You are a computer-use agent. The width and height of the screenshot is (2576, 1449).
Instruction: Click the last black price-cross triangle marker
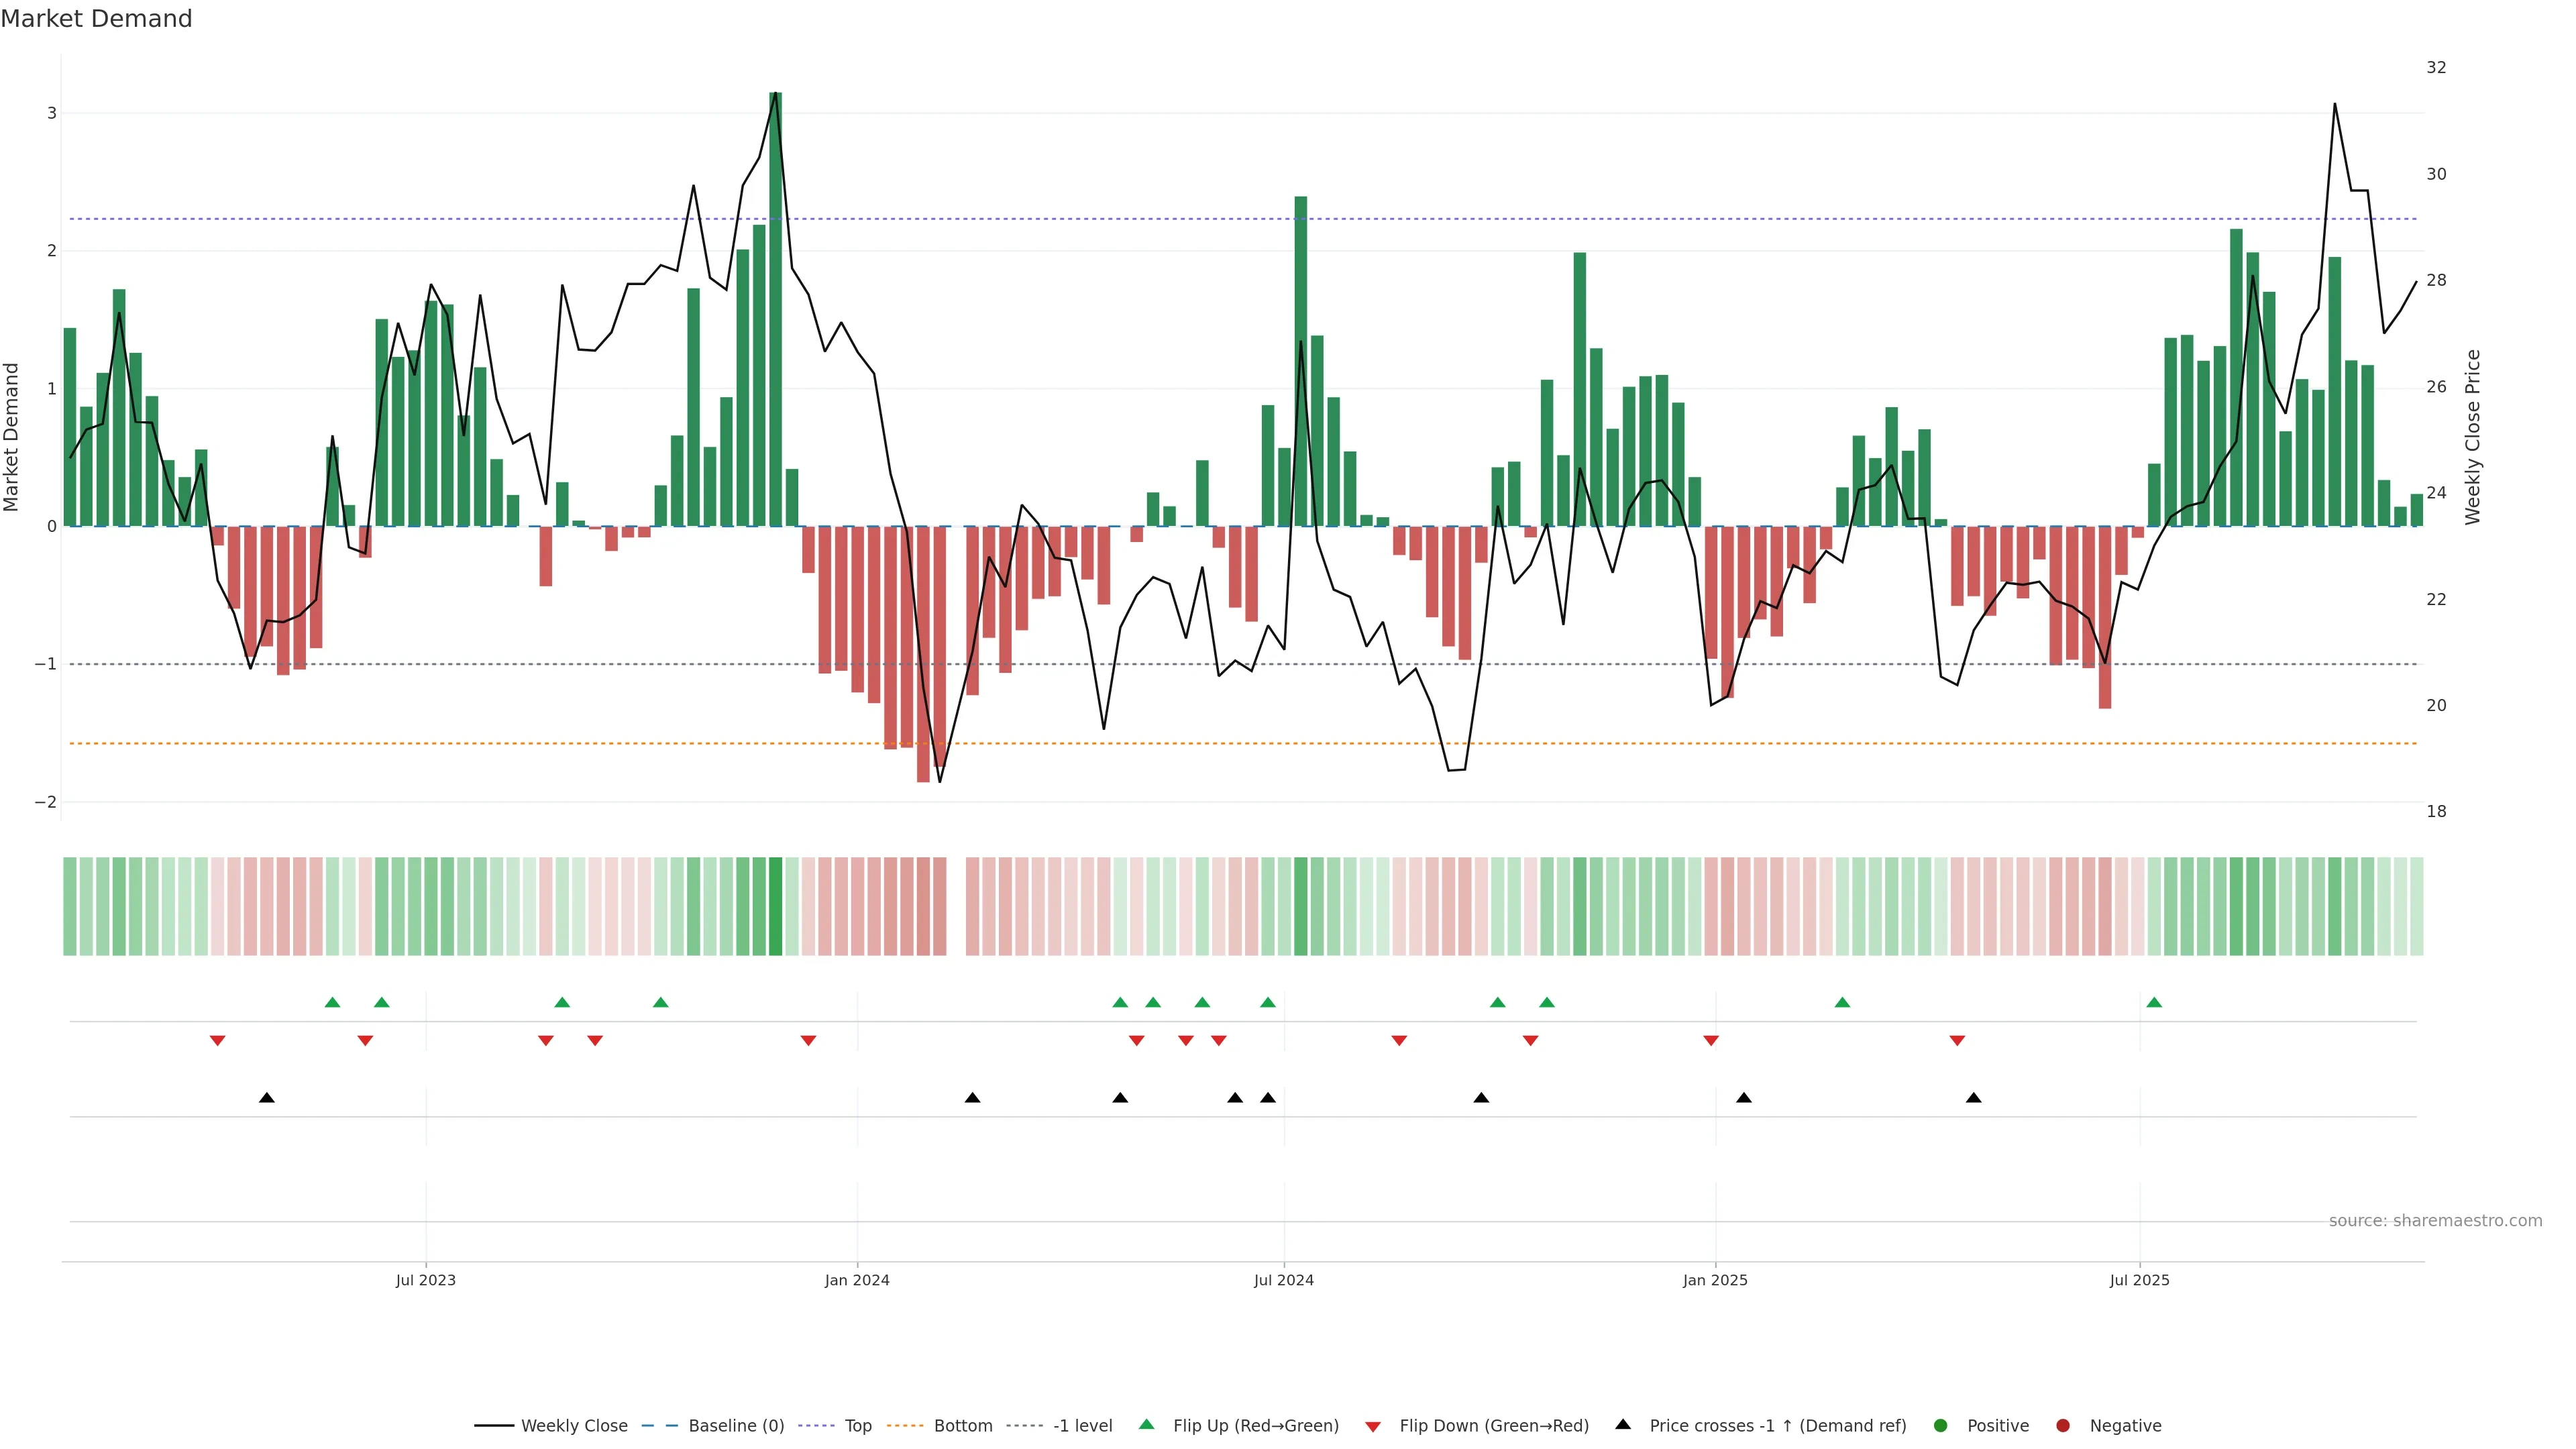[x=1973, y=1098]
